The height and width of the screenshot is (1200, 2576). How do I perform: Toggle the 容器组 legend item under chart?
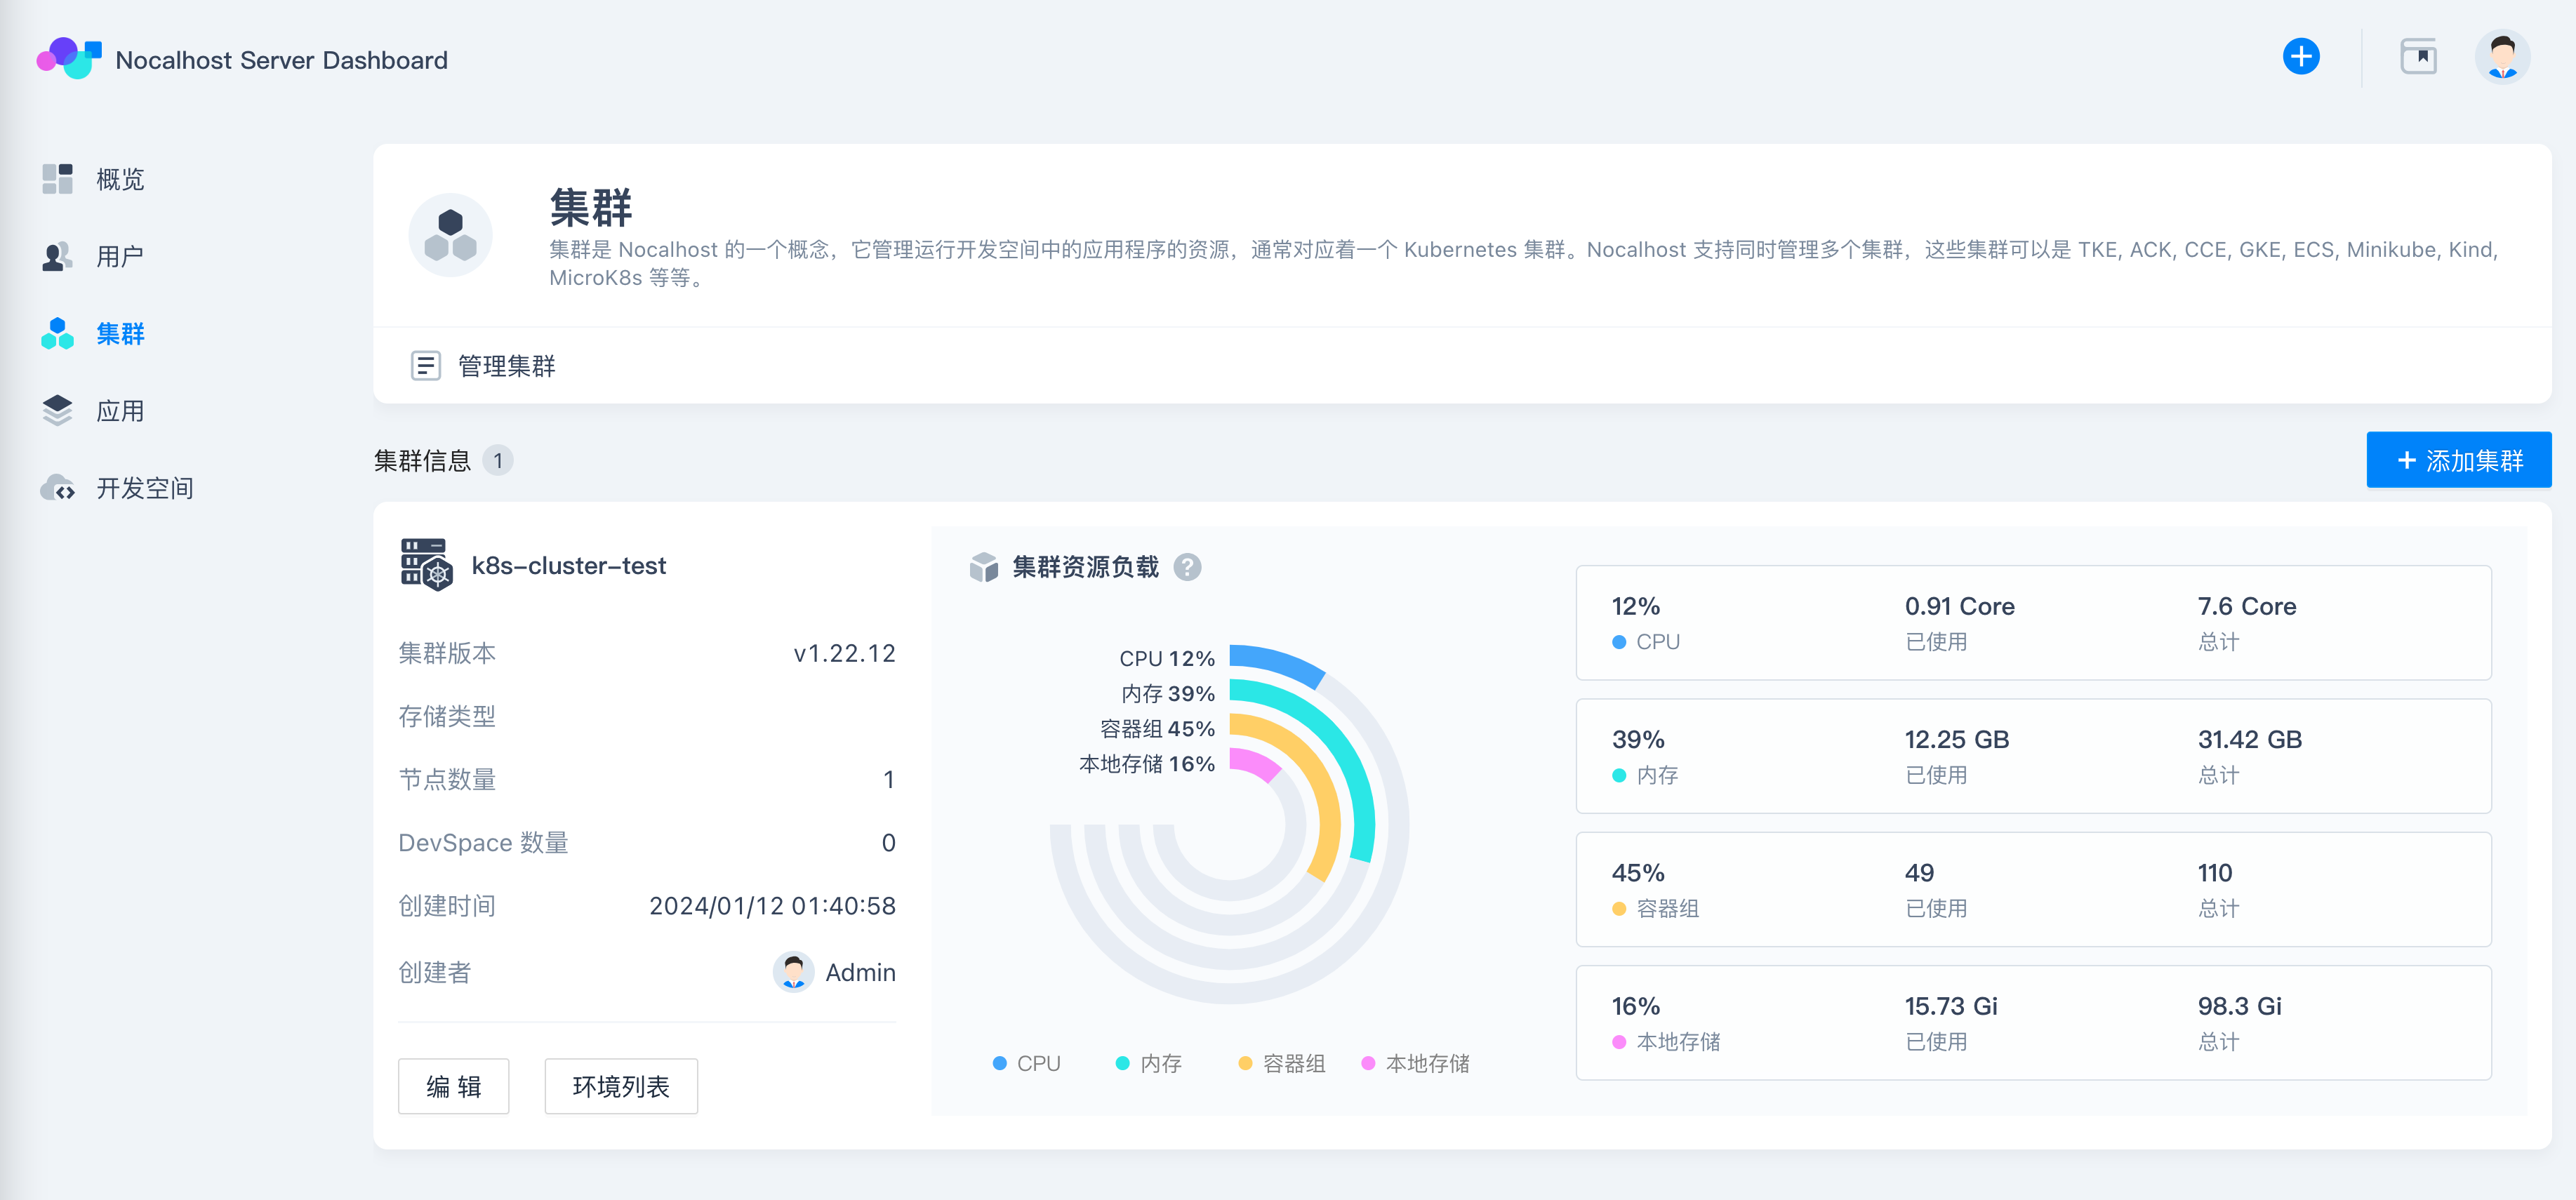1282,1063
